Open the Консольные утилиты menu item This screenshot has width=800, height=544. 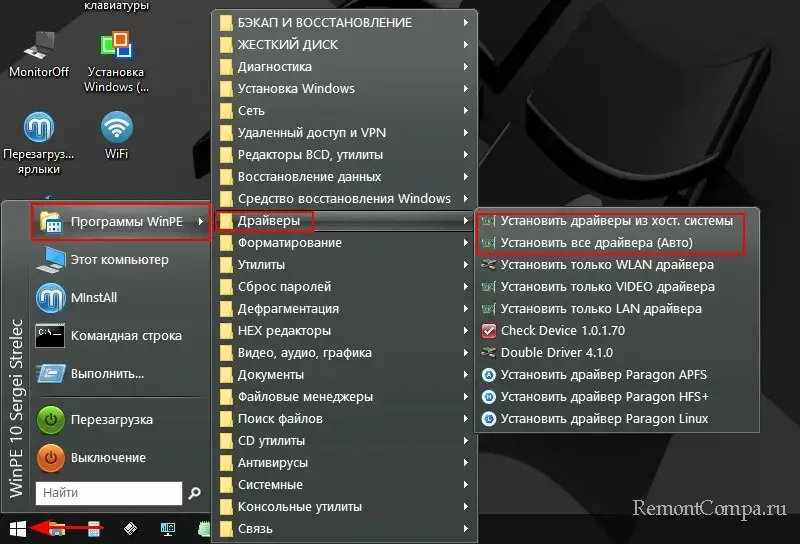click(345, 507)
